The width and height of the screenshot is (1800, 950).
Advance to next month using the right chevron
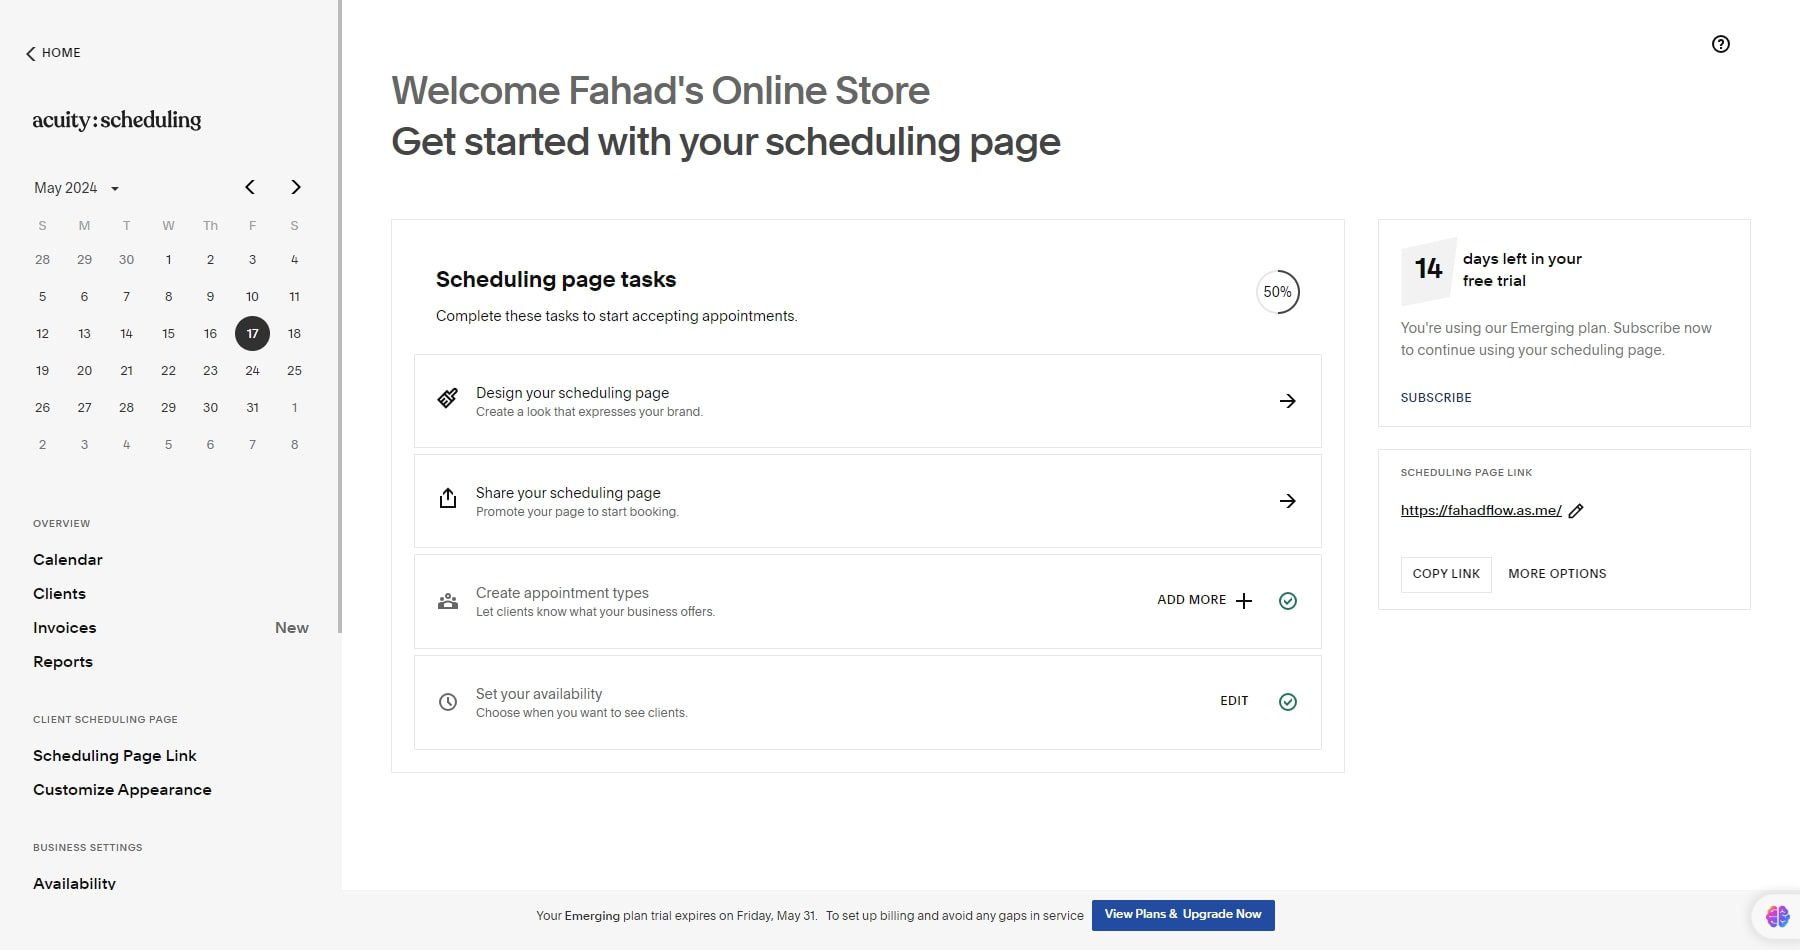[295, 187]
